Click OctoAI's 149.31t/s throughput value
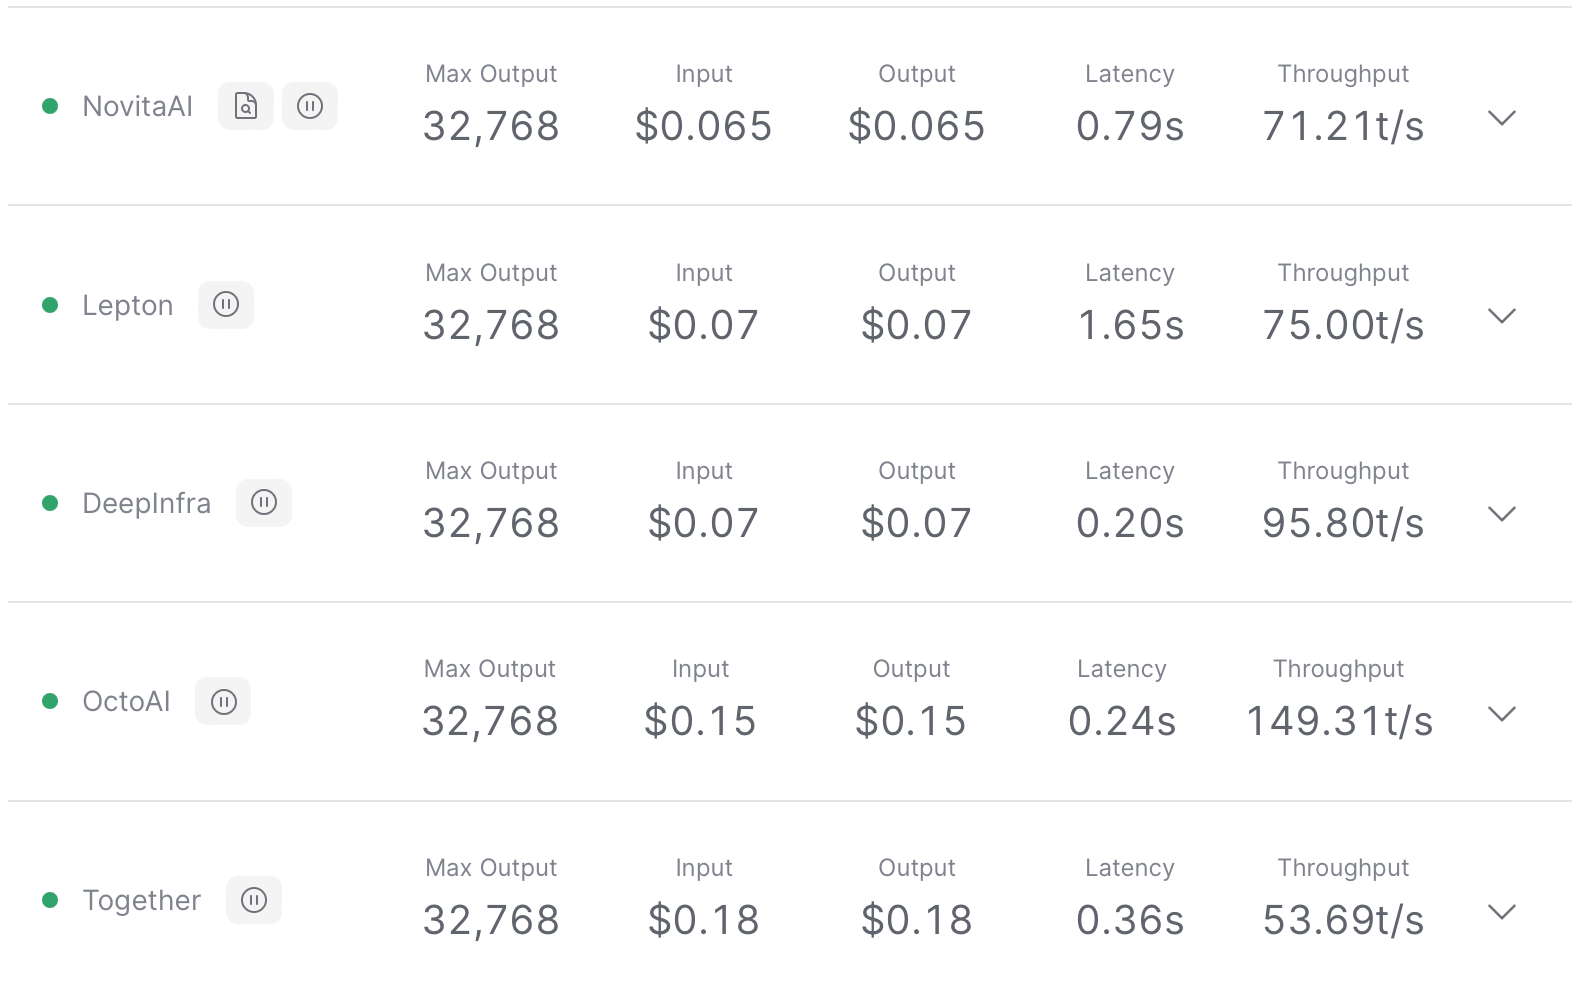 point(1339,721)
